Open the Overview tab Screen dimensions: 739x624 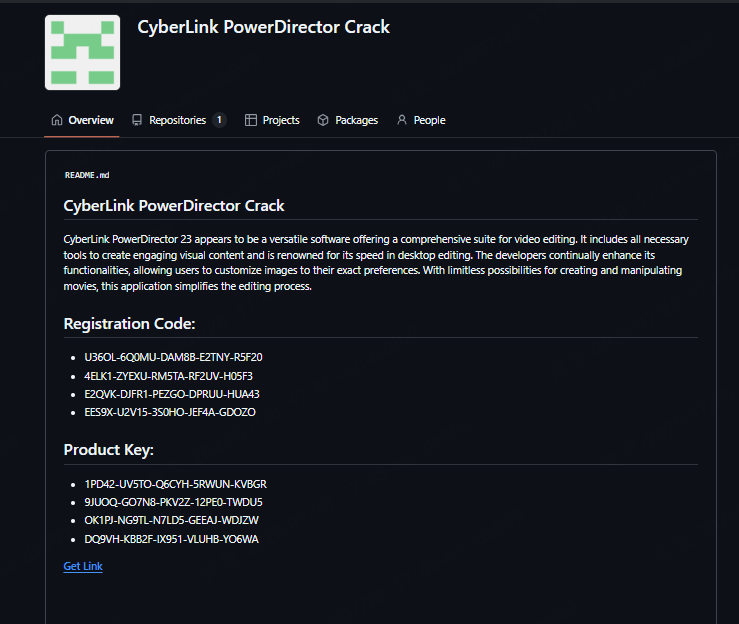[82, 120]
